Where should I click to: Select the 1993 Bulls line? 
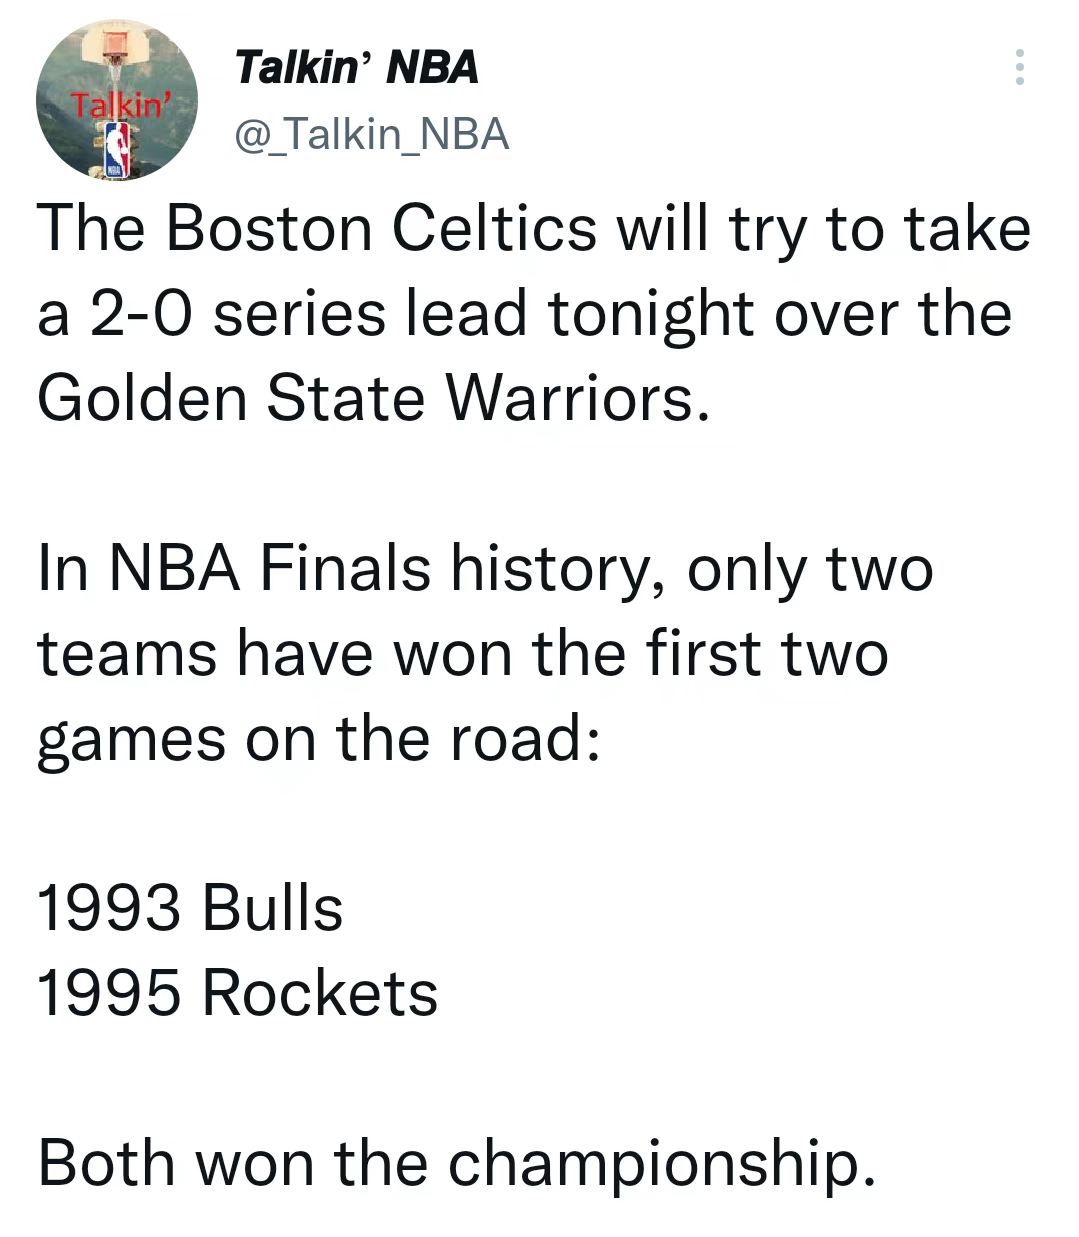point(190,908)
